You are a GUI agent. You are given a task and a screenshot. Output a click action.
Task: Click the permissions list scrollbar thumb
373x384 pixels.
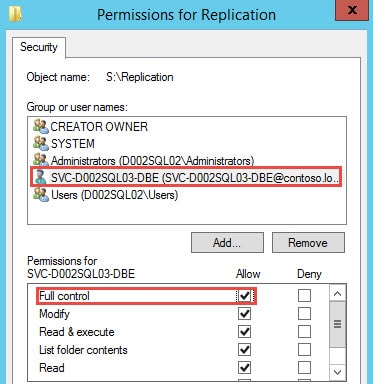click(337, 324)
